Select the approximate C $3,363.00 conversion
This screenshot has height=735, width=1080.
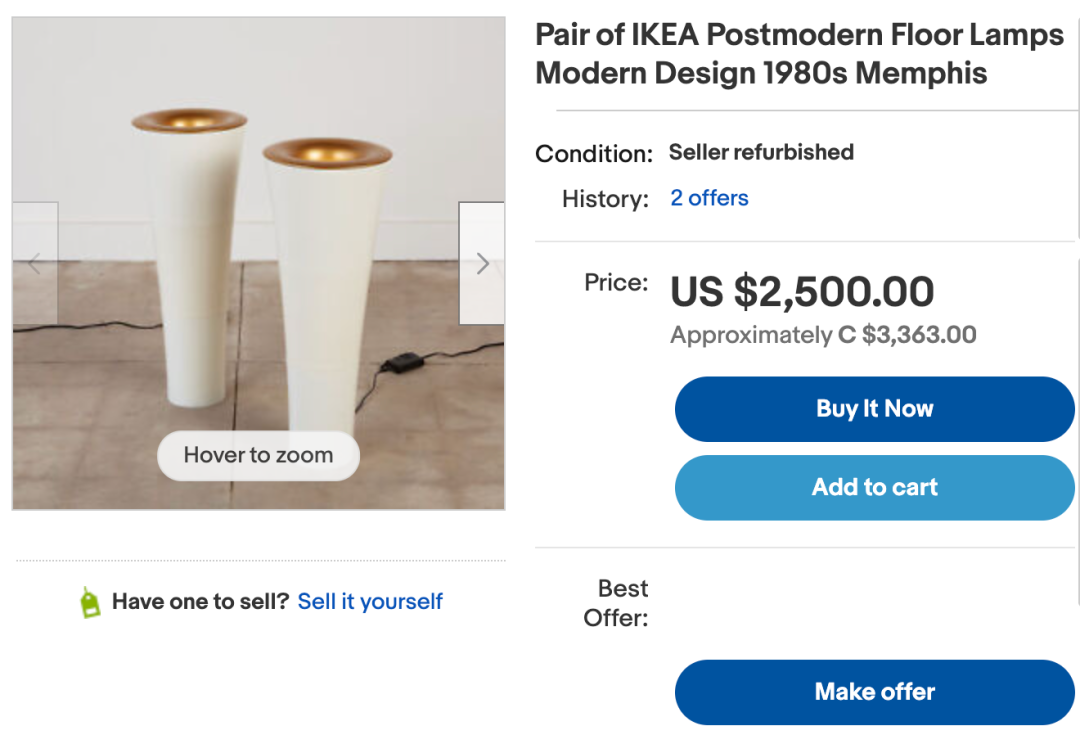(x=823, y=335)
